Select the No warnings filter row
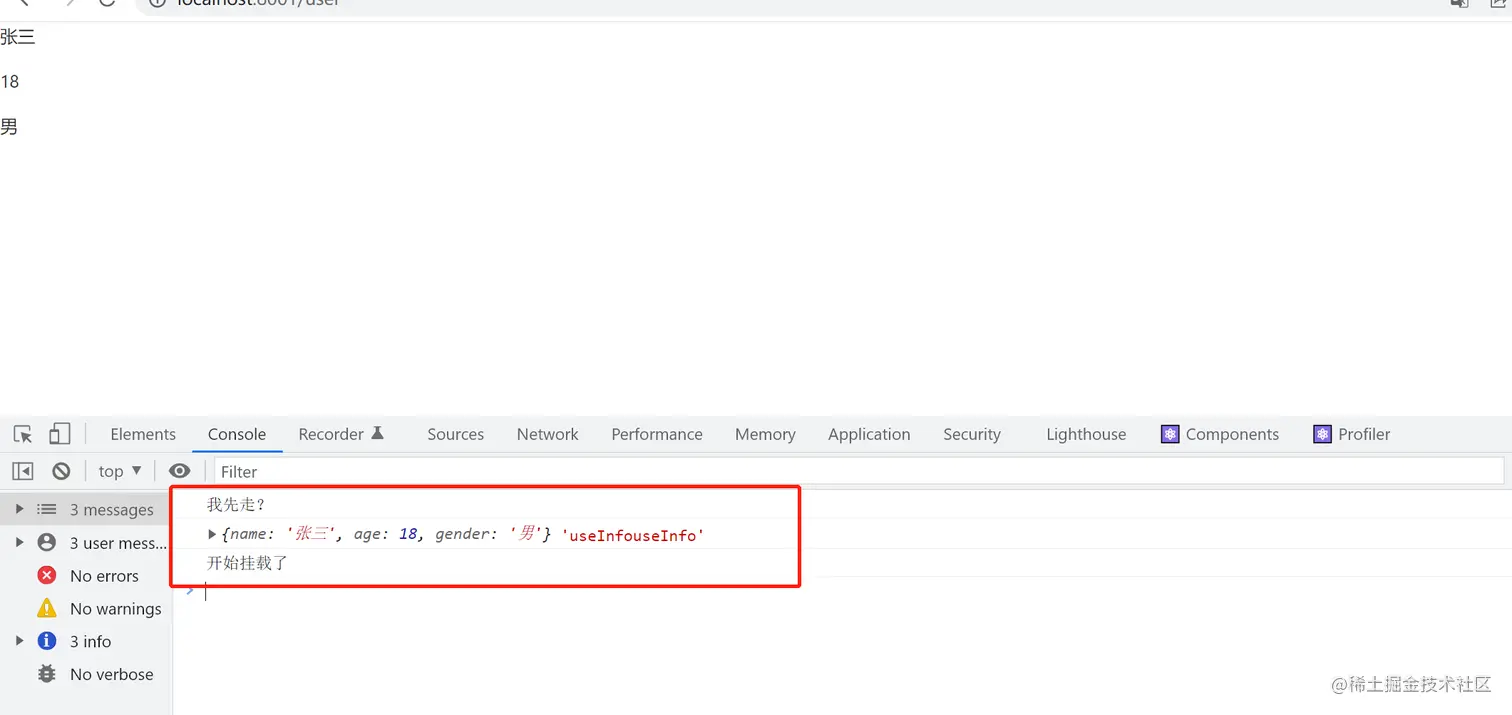1512x715 pixels. click(86, 608)
